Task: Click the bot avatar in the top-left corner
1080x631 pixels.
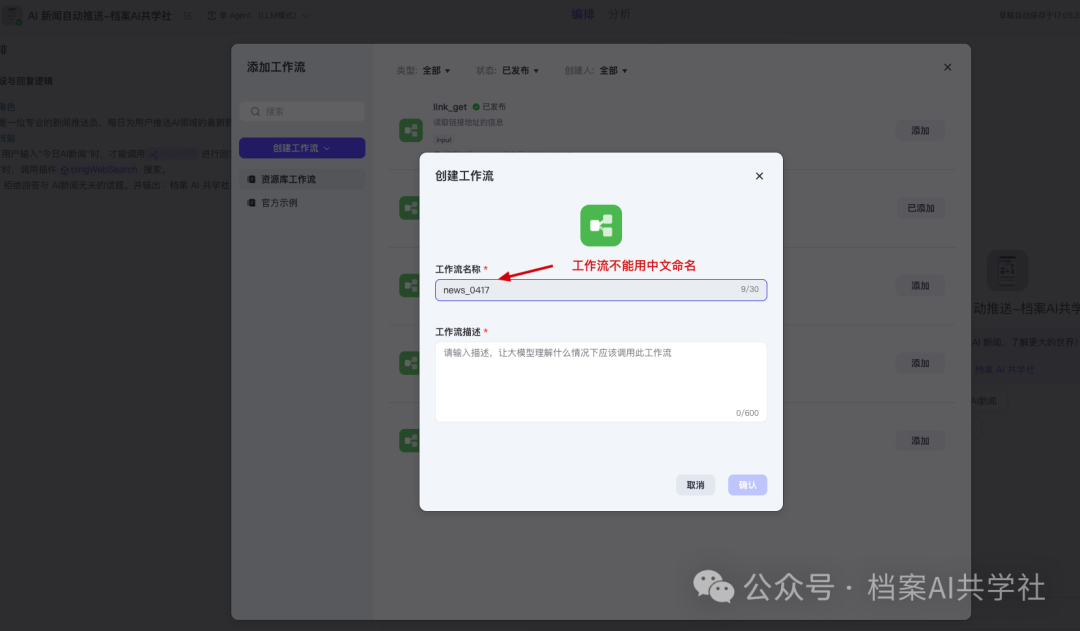Action: [12, 15]
